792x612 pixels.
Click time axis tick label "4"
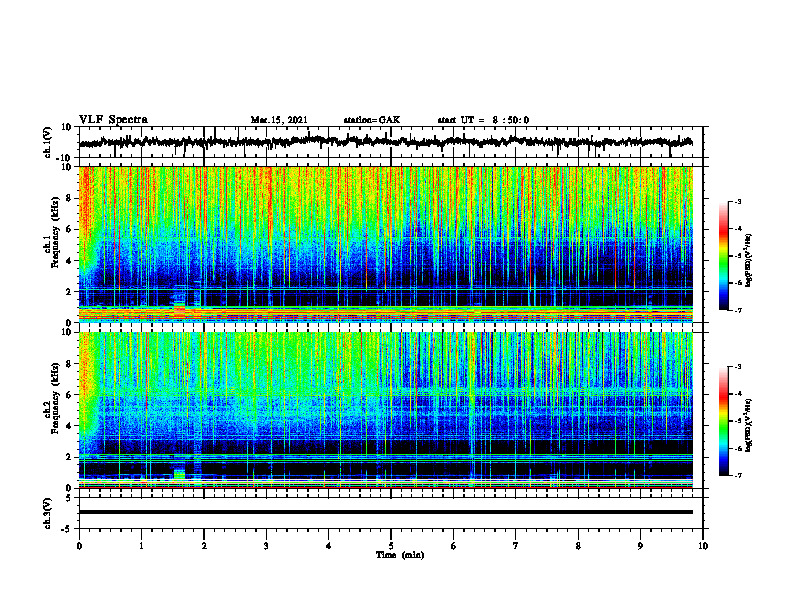[328, 546]
